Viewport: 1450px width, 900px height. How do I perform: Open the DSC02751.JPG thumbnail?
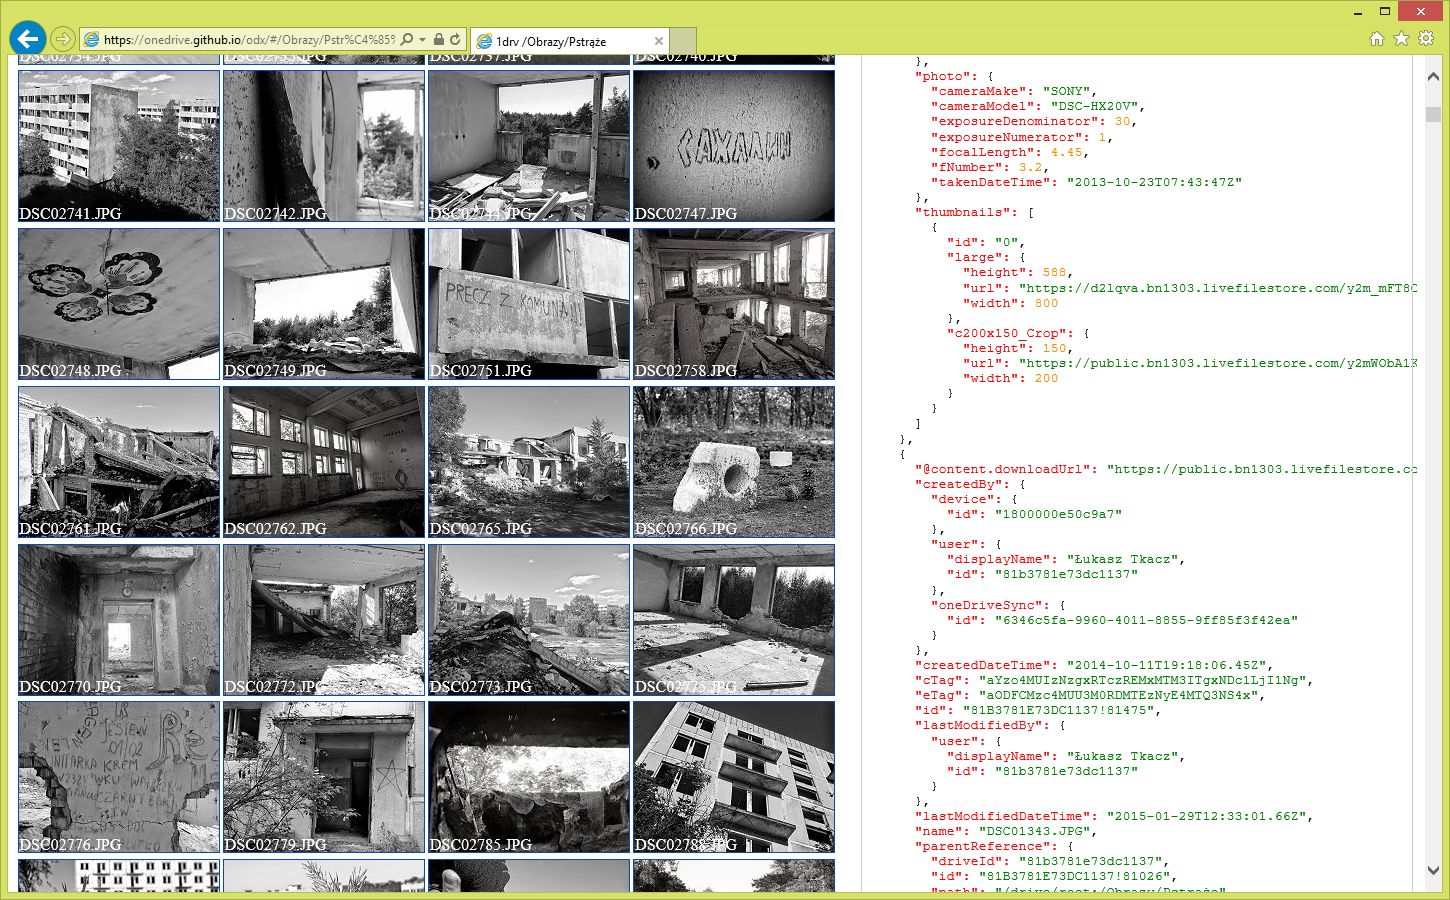pos(529,304)
